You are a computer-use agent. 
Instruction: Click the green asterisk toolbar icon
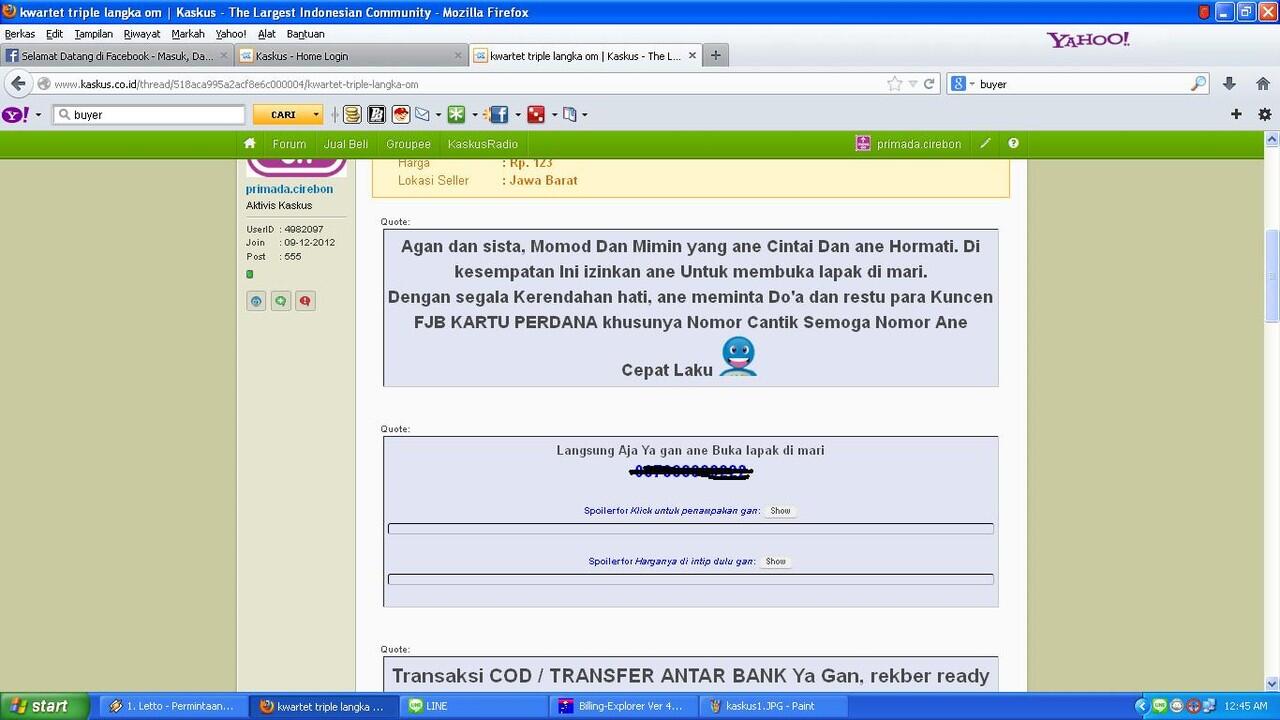pyautogui.click(x=456, y=115)
